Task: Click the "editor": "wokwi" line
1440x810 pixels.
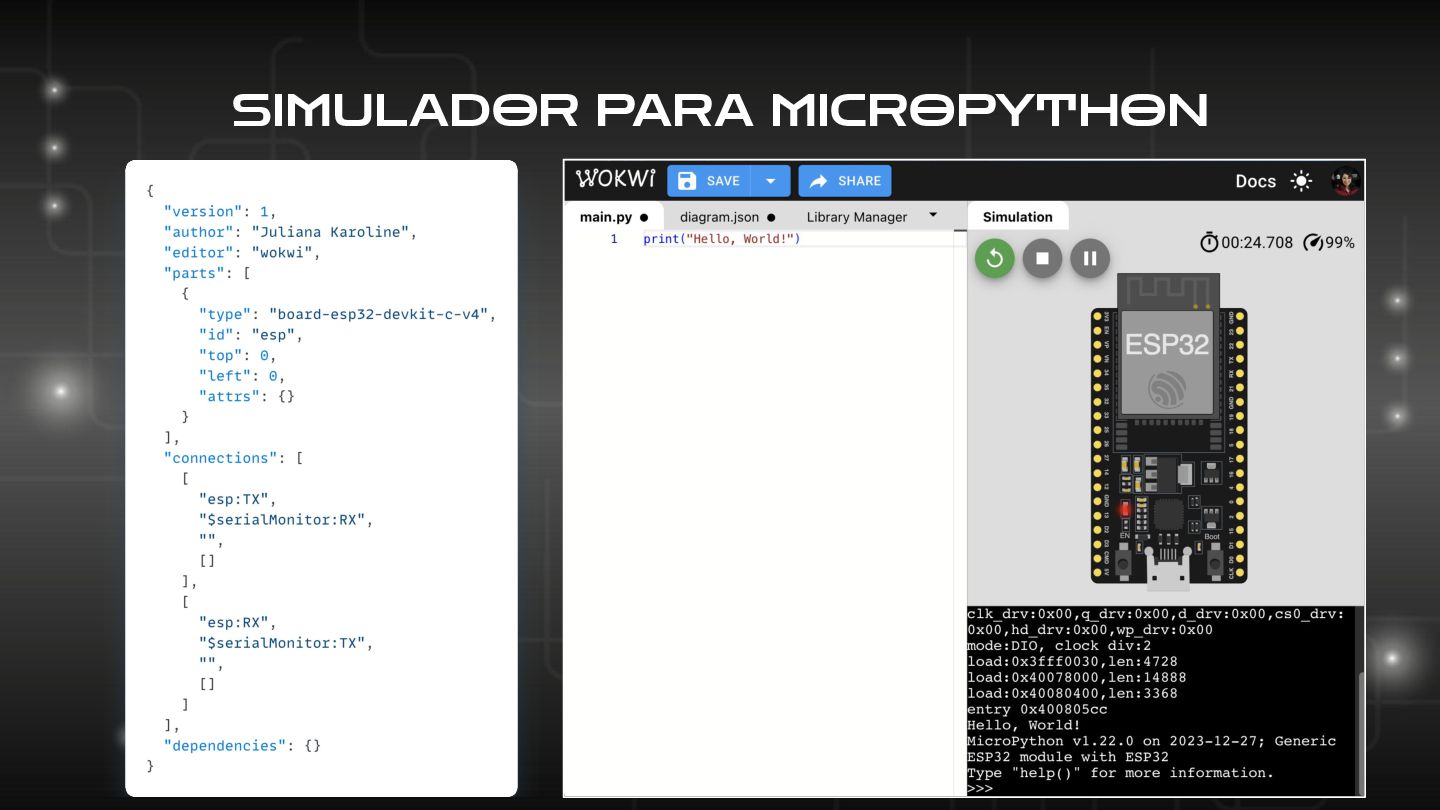Action: point(241,253)
